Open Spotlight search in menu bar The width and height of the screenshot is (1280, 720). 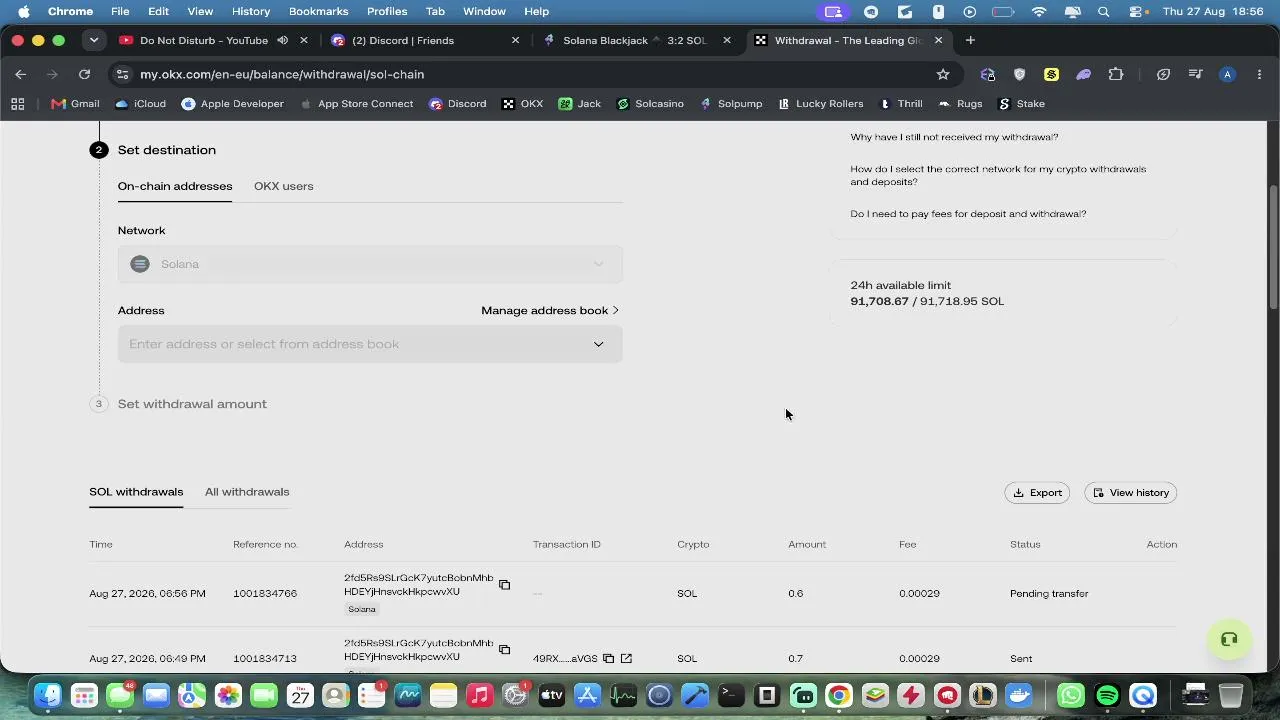1104,12
